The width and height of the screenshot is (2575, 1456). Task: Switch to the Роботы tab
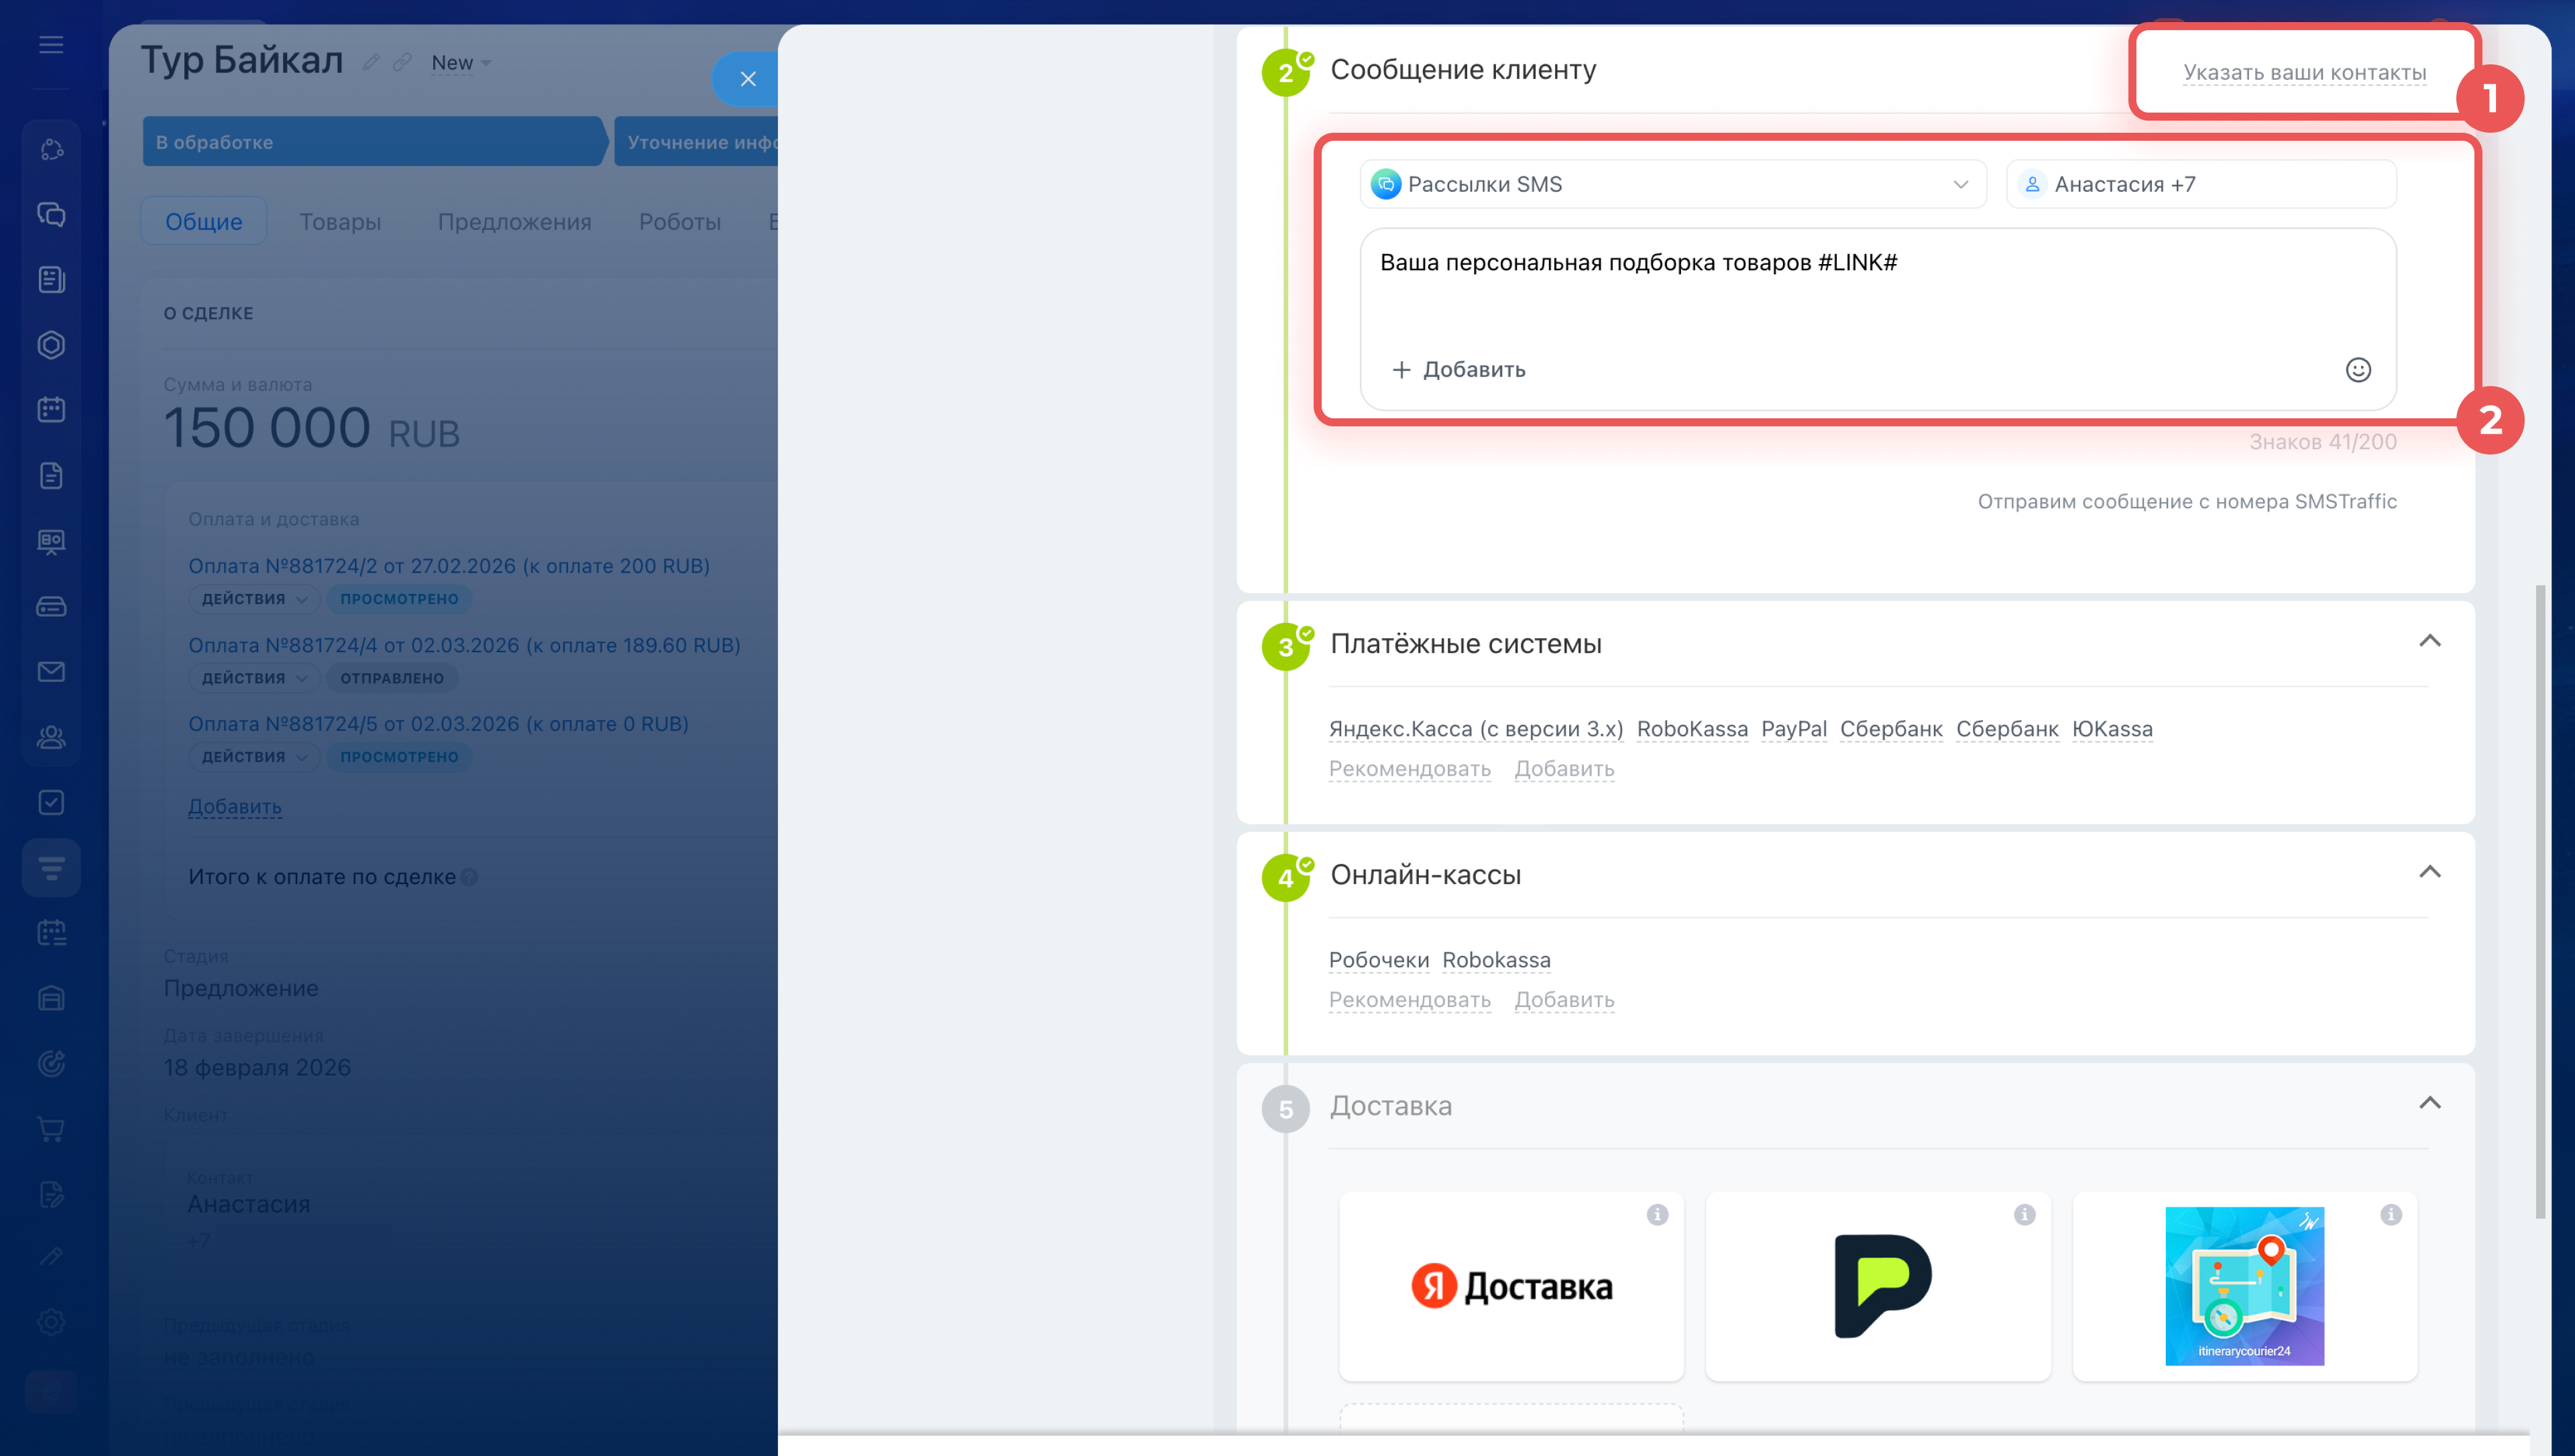(x=679, y=222)
